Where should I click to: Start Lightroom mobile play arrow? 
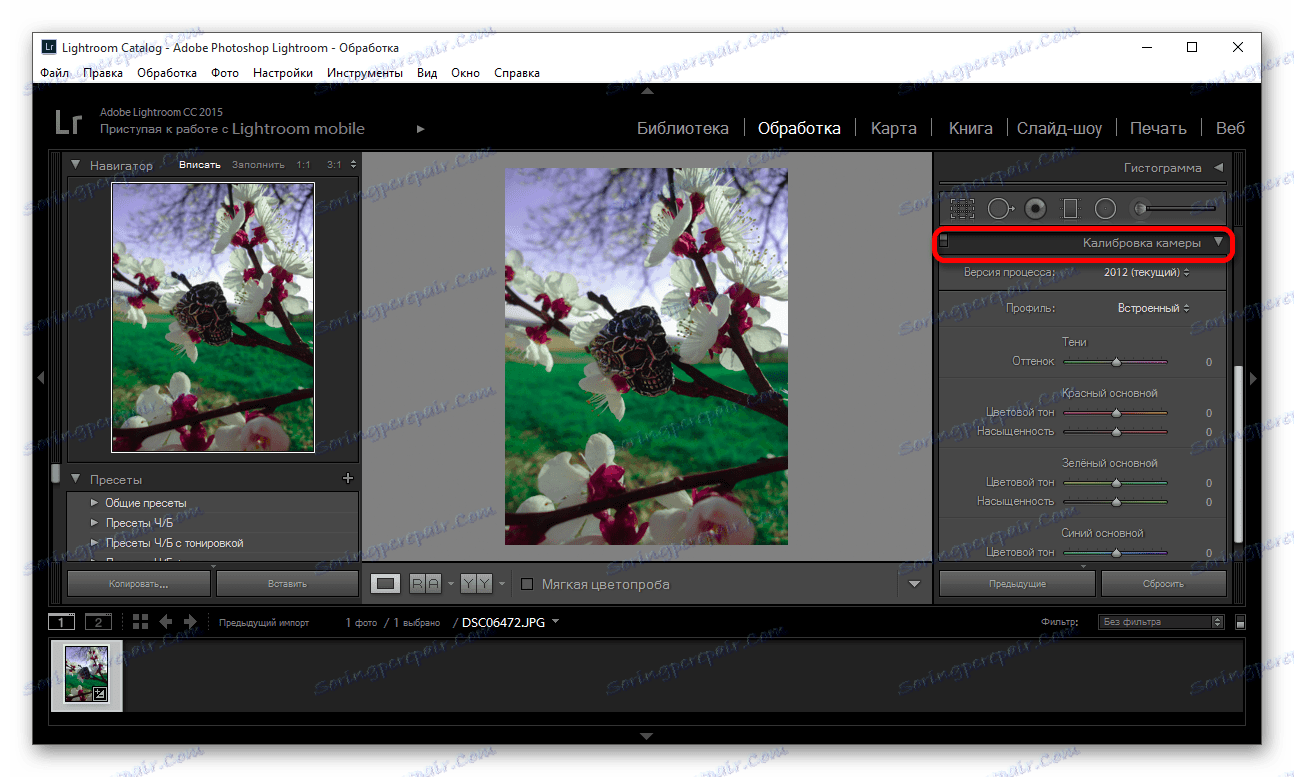coord(421,129)
